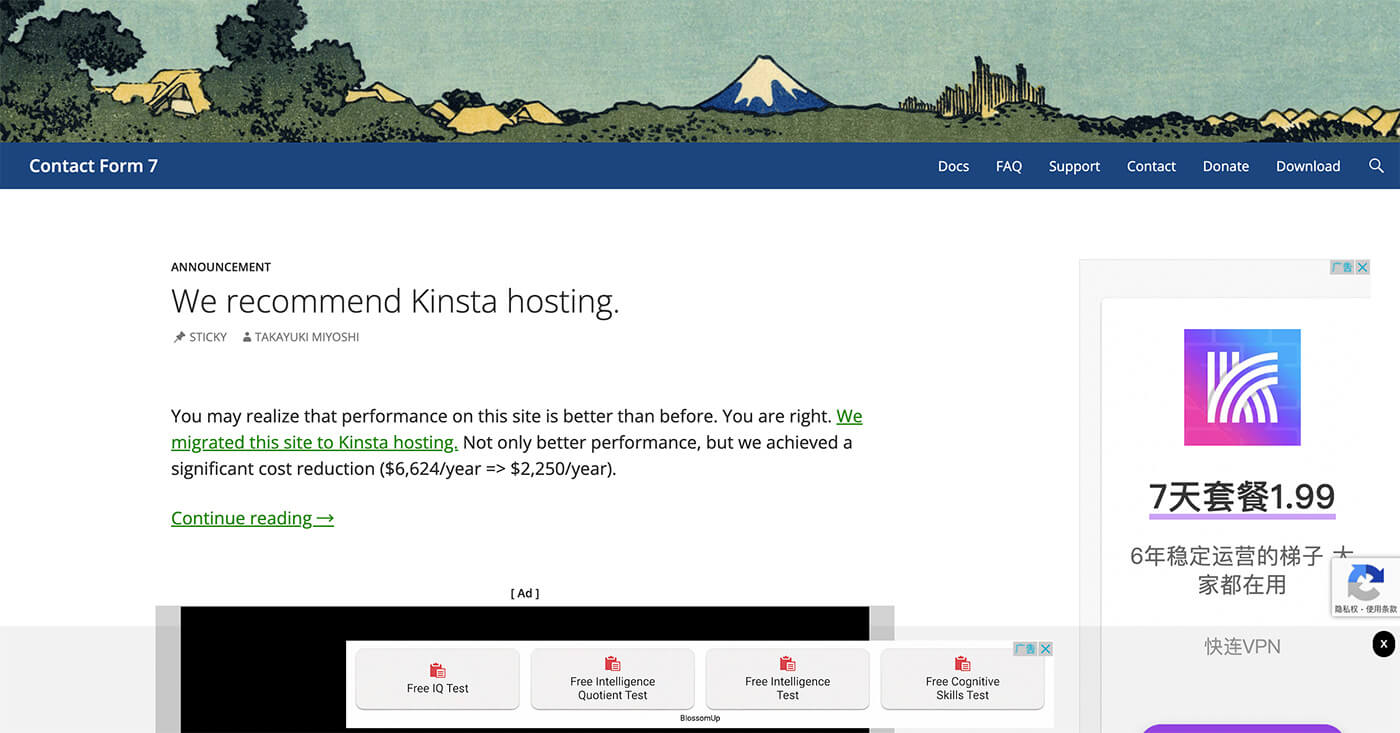Screen dimensions: 1400x733
Task: Click the '快连VPN' ad text
Action: tap(1242, 647)
